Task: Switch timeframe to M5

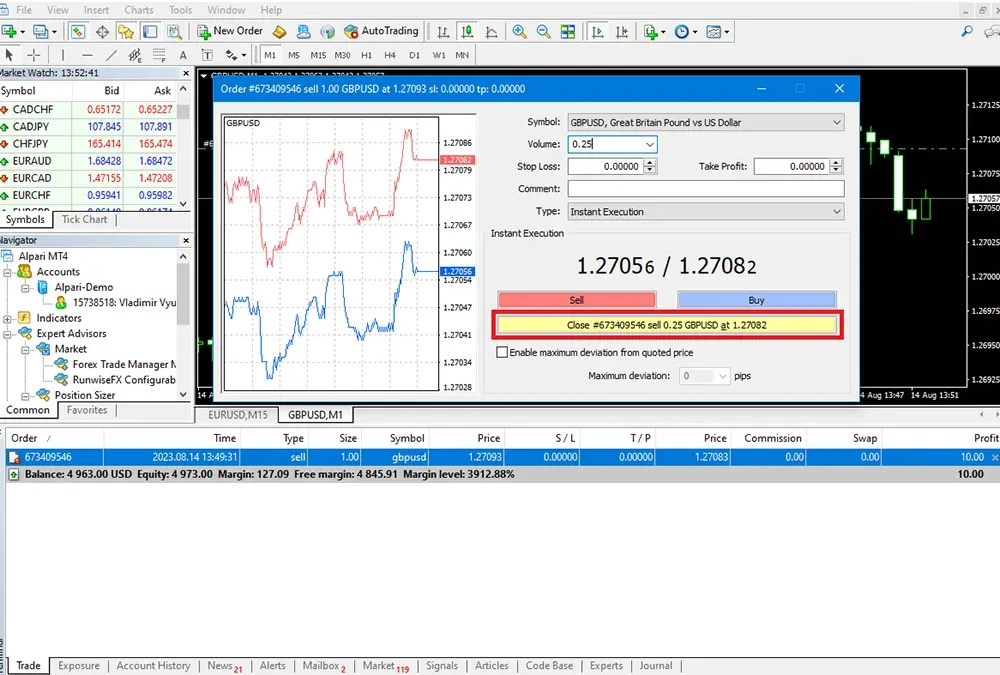Action: 294,56
